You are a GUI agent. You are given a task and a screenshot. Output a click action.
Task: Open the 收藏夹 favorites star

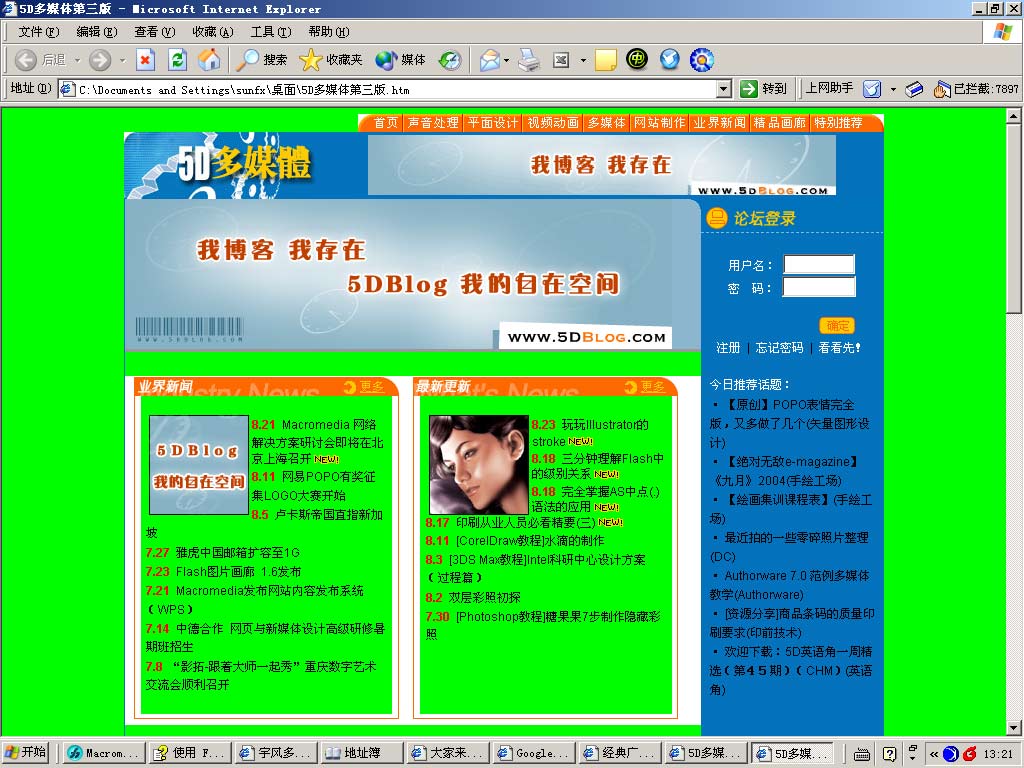pos(330,60)
